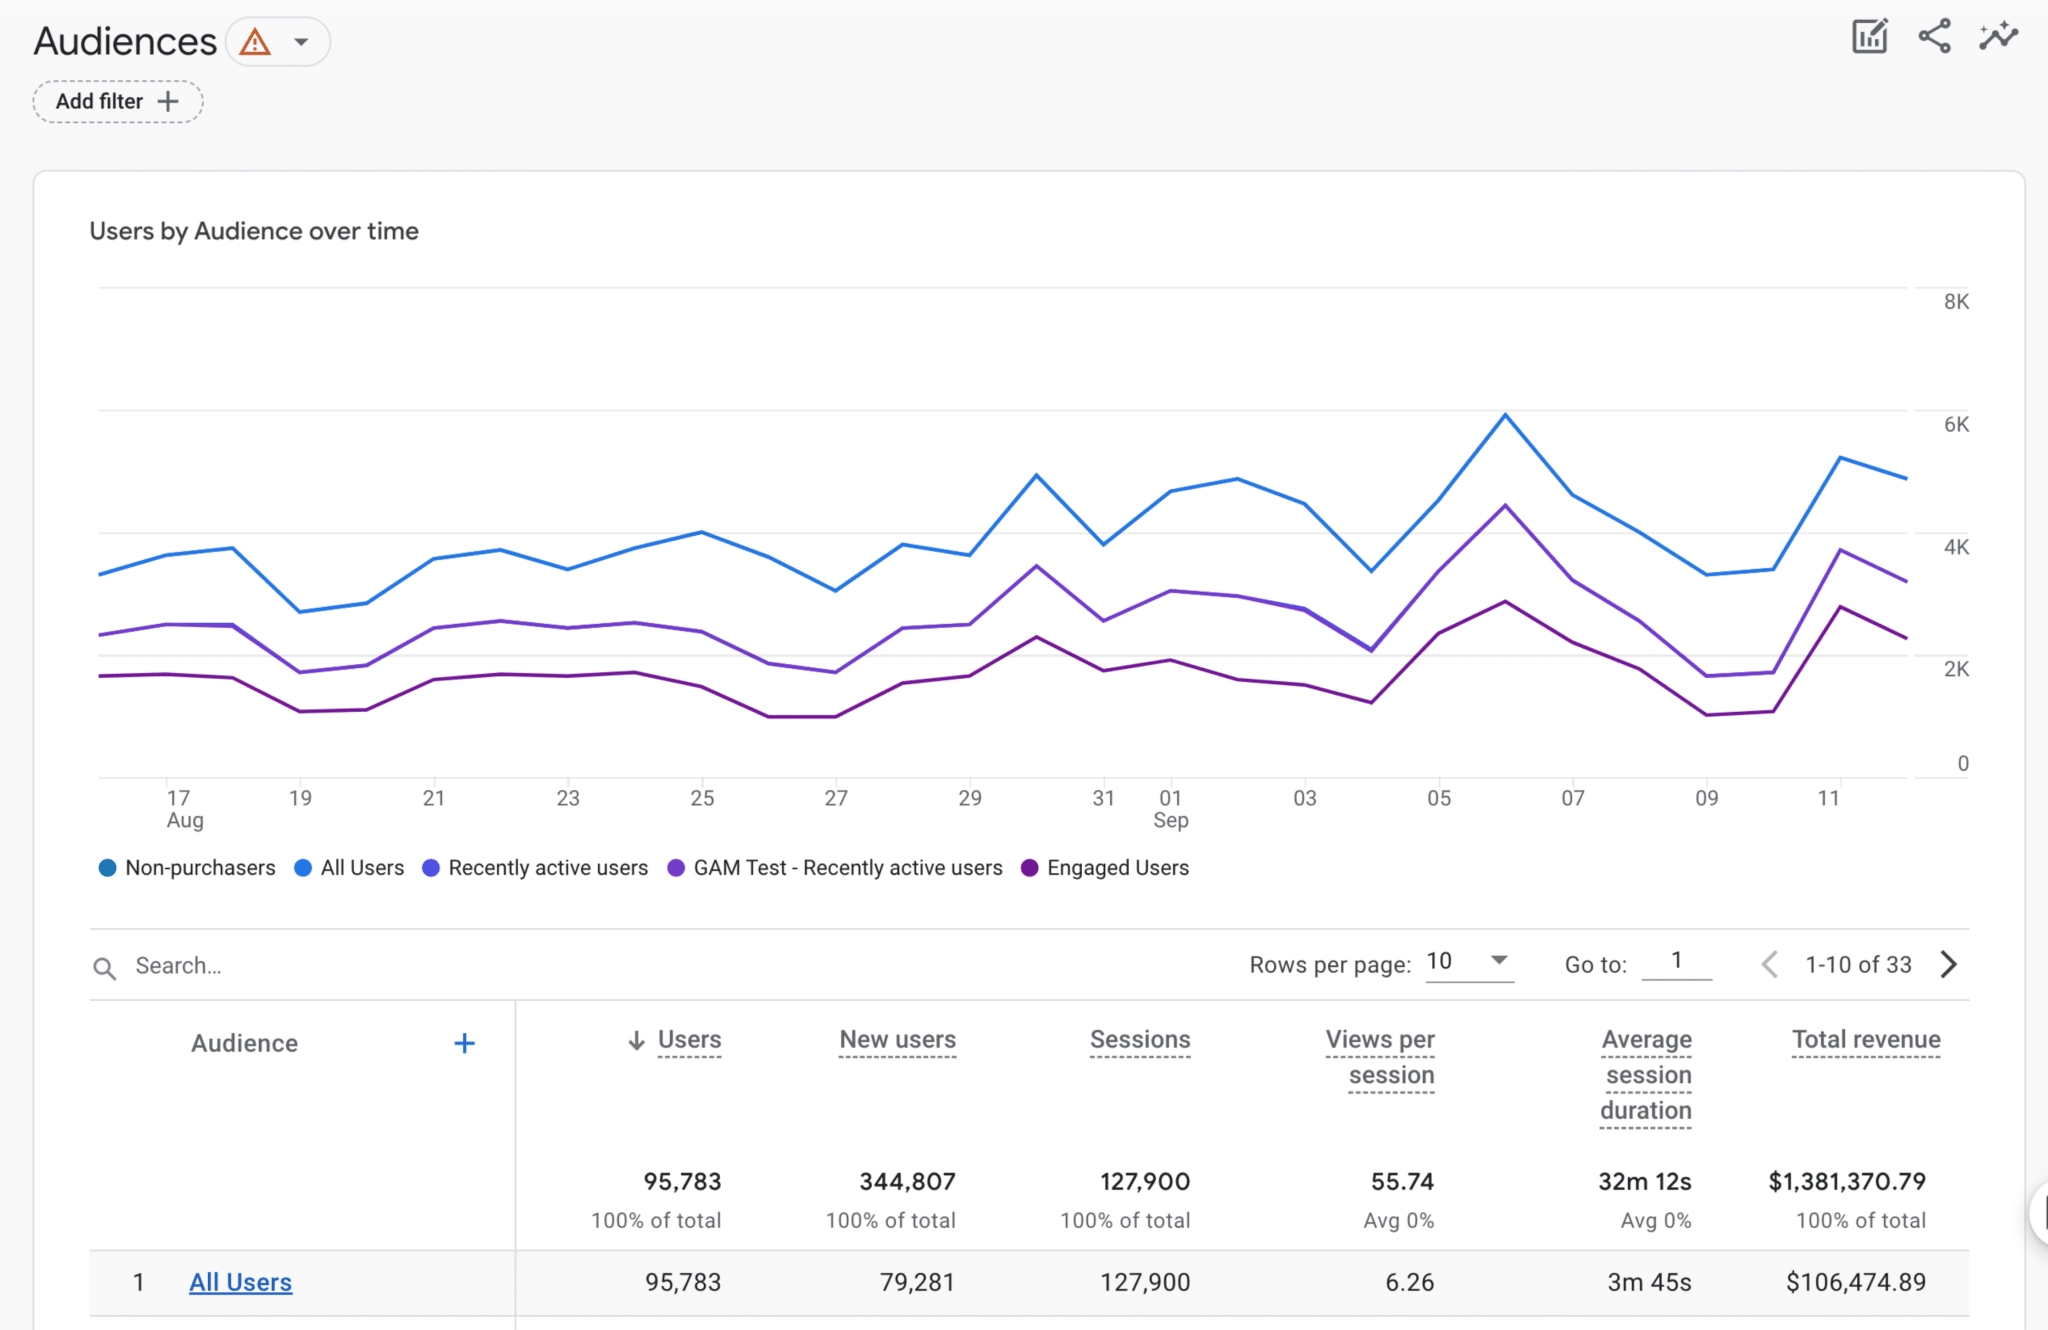Click the descending sort arrow on Users
The width and height of the screenshot is (2048, 1330).
click(636, 1040)
